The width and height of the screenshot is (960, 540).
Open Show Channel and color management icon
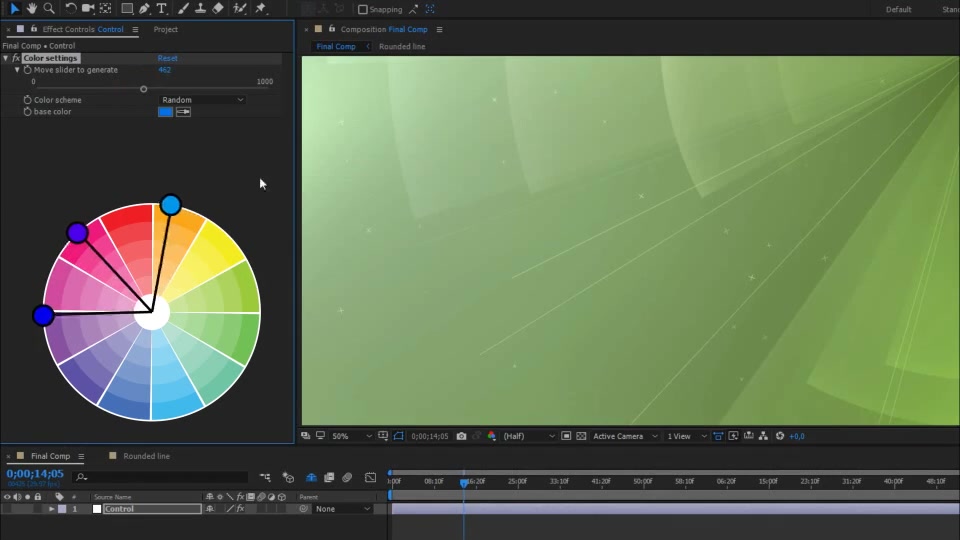(x=492, y=436)
